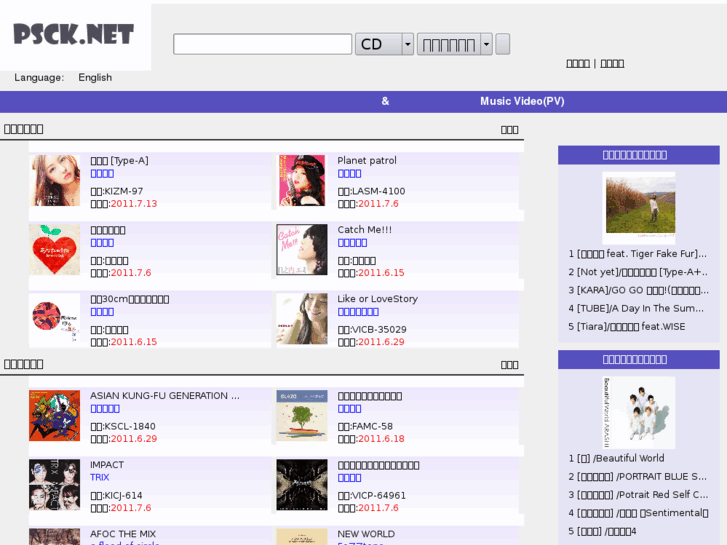The height and width of the screenshot is (545, 727).
Task: Open NEW WORLD cover thumbnail
Action: pos(302,537)
